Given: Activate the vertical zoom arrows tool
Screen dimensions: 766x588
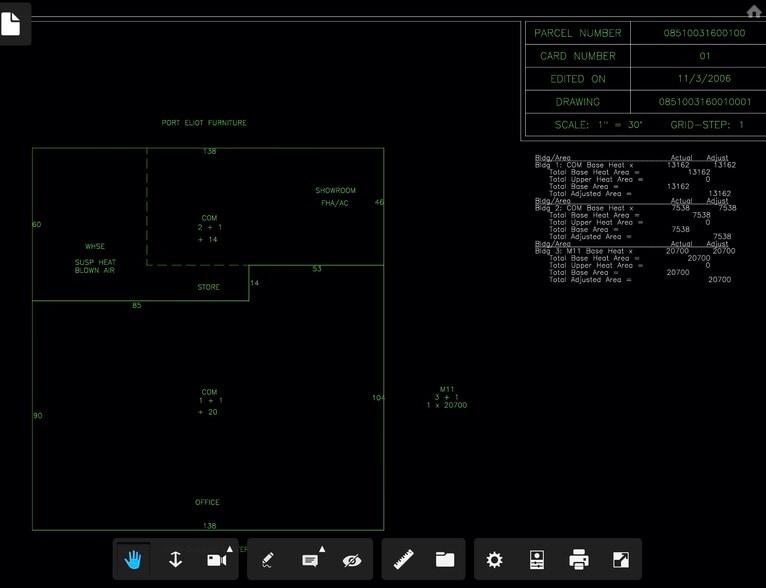Looking at the screenshot, I should (x=175, y=560).
